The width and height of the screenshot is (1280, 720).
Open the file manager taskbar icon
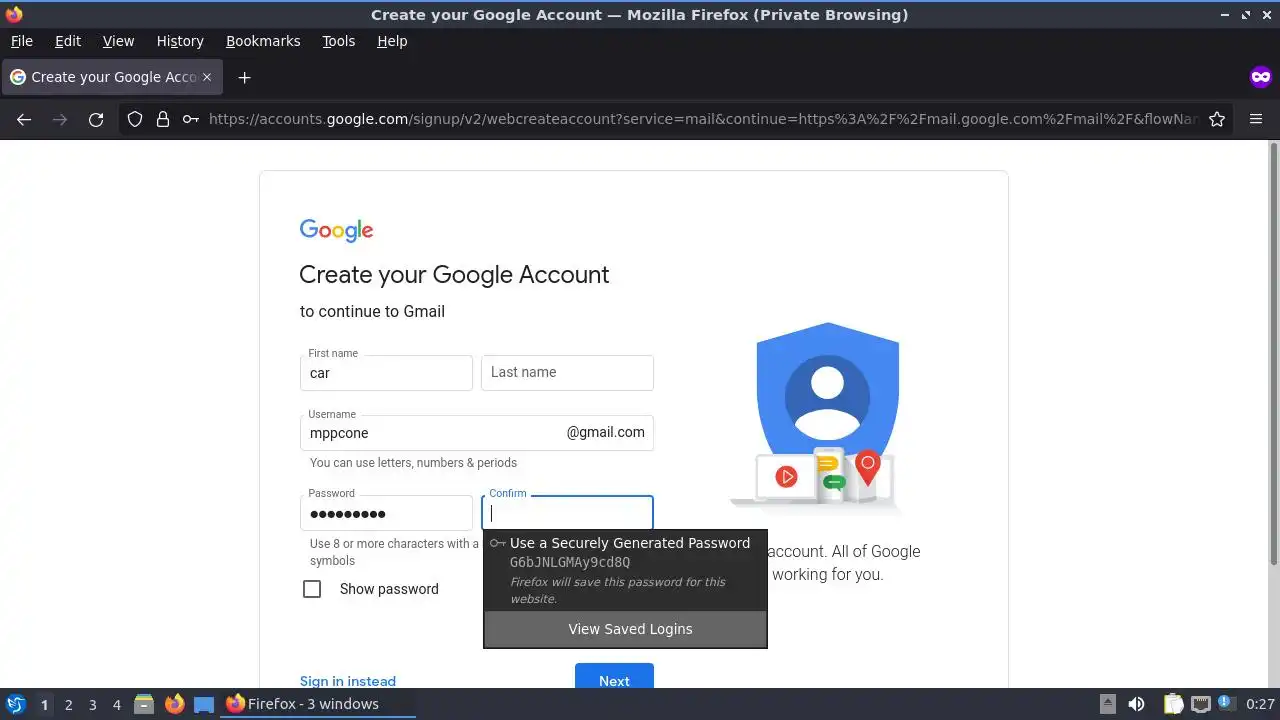[x=144, y=704]
